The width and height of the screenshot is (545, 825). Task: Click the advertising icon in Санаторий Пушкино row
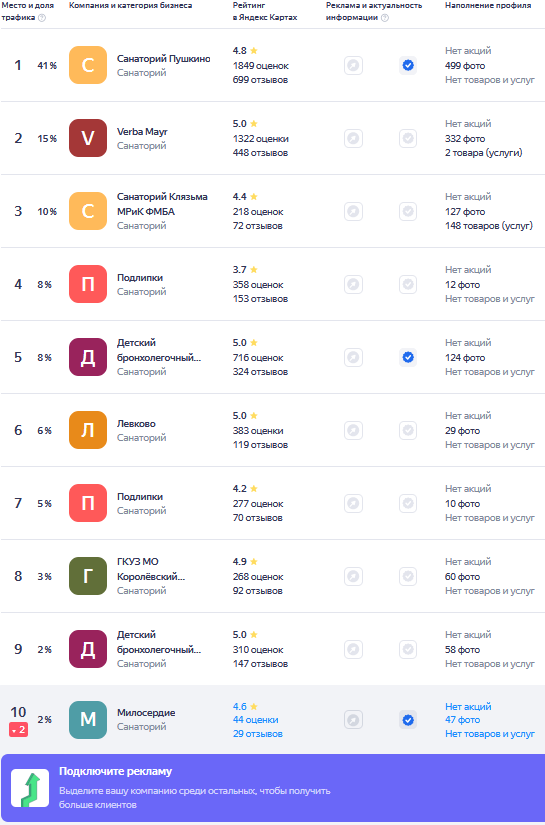pos(354,66)
